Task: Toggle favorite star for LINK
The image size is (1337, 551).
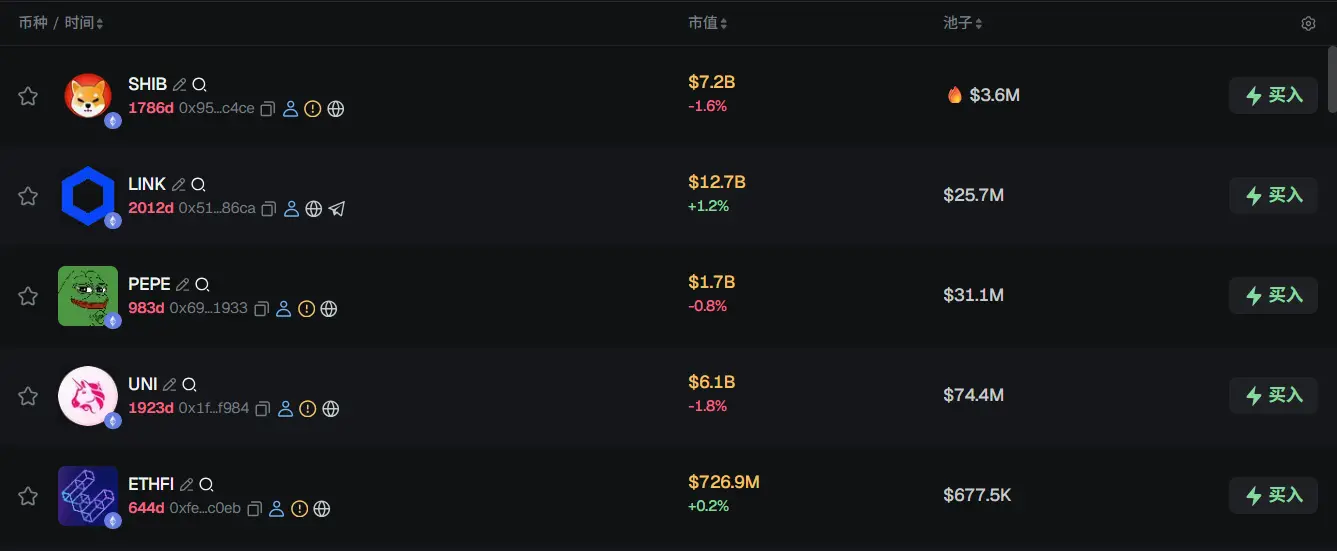Action: [x=28, y=196]
